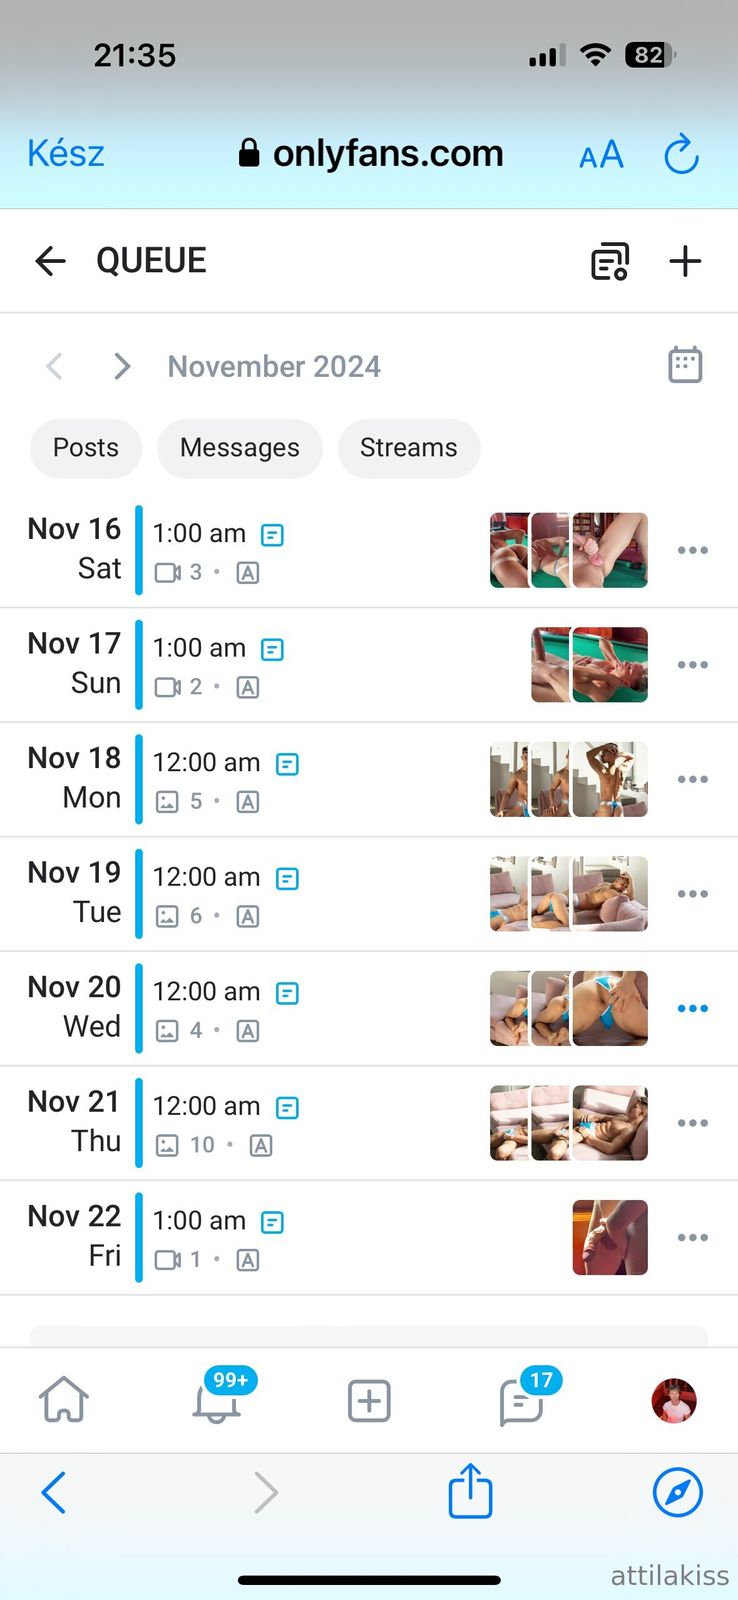Open the queue settings list icon
The image size is (738, 1600).
point(610,261)
